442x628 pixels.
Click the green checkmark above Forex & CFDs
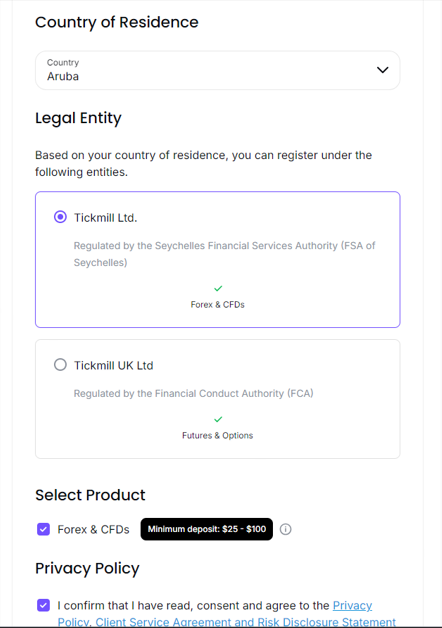218,288
